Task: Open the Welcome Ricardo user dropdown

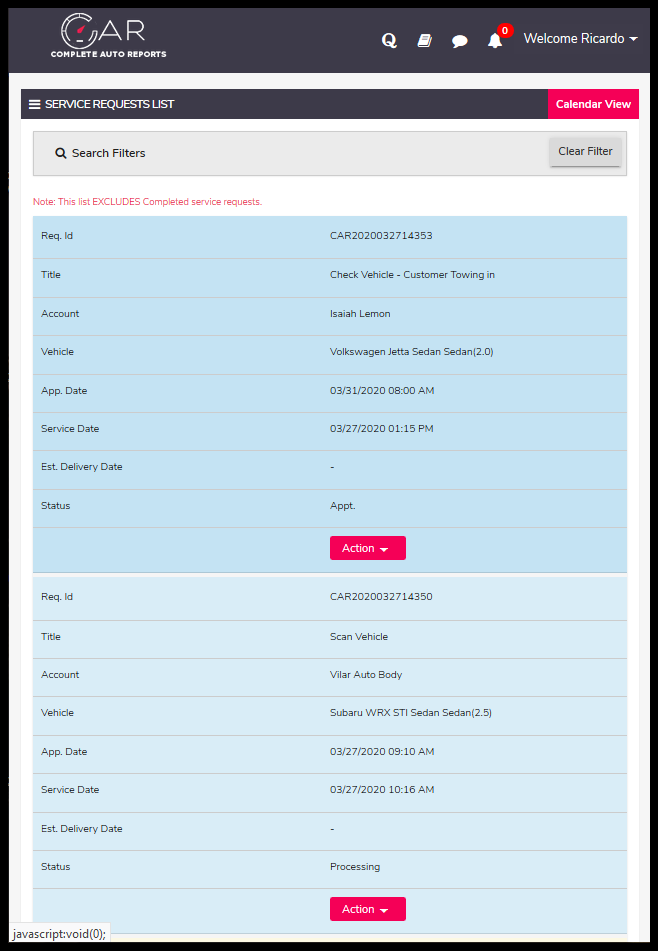Action: [580, 38]
